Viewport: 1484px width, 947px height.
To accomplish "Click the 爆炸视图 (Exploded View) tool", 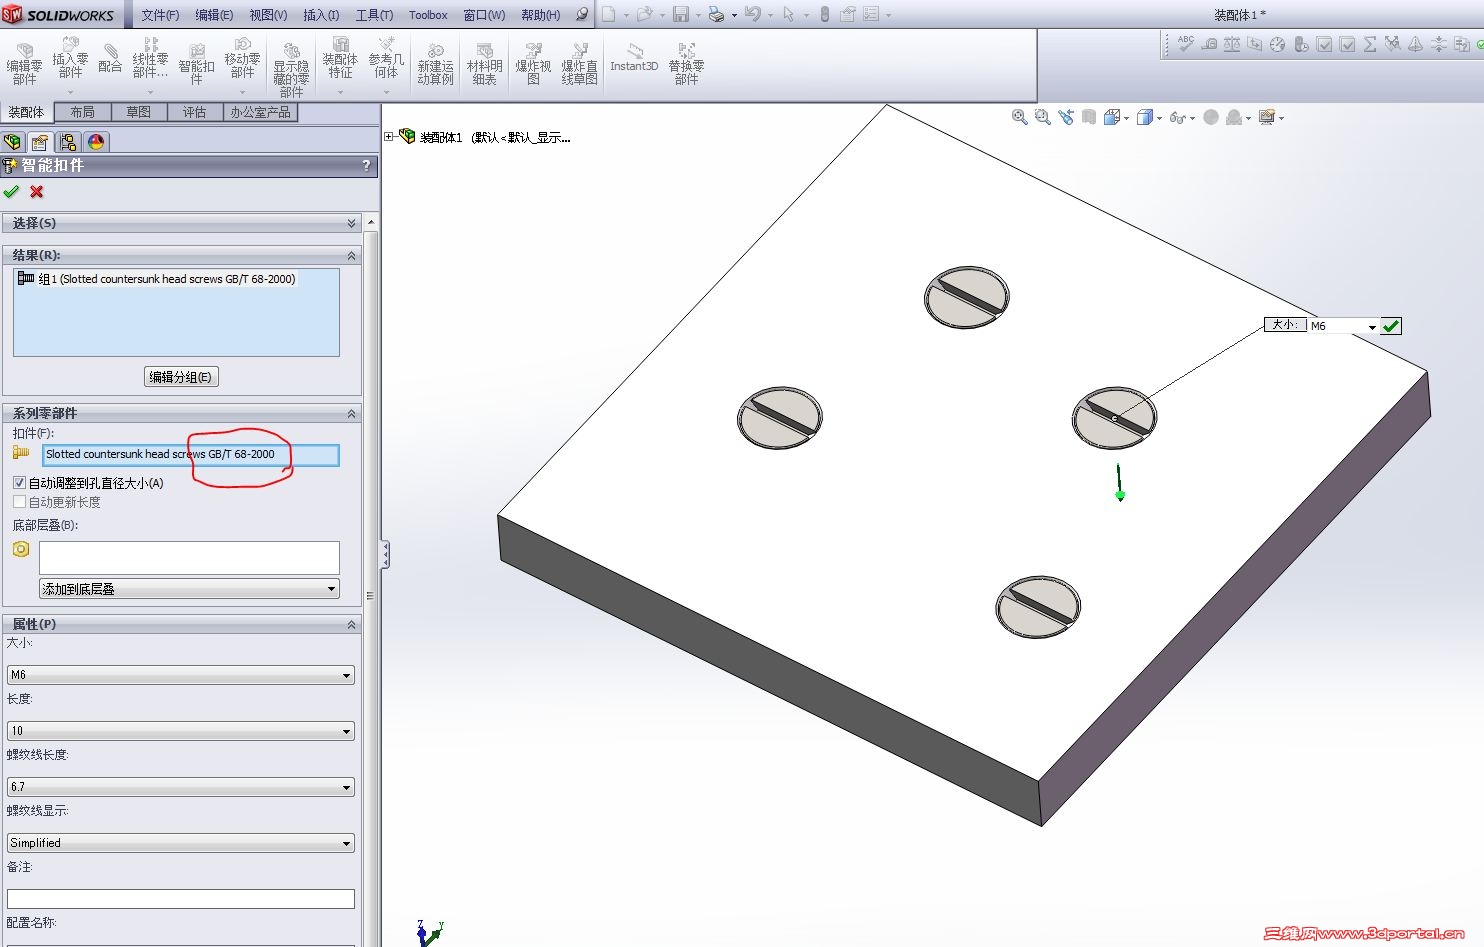I will click(x=533, y=65).
